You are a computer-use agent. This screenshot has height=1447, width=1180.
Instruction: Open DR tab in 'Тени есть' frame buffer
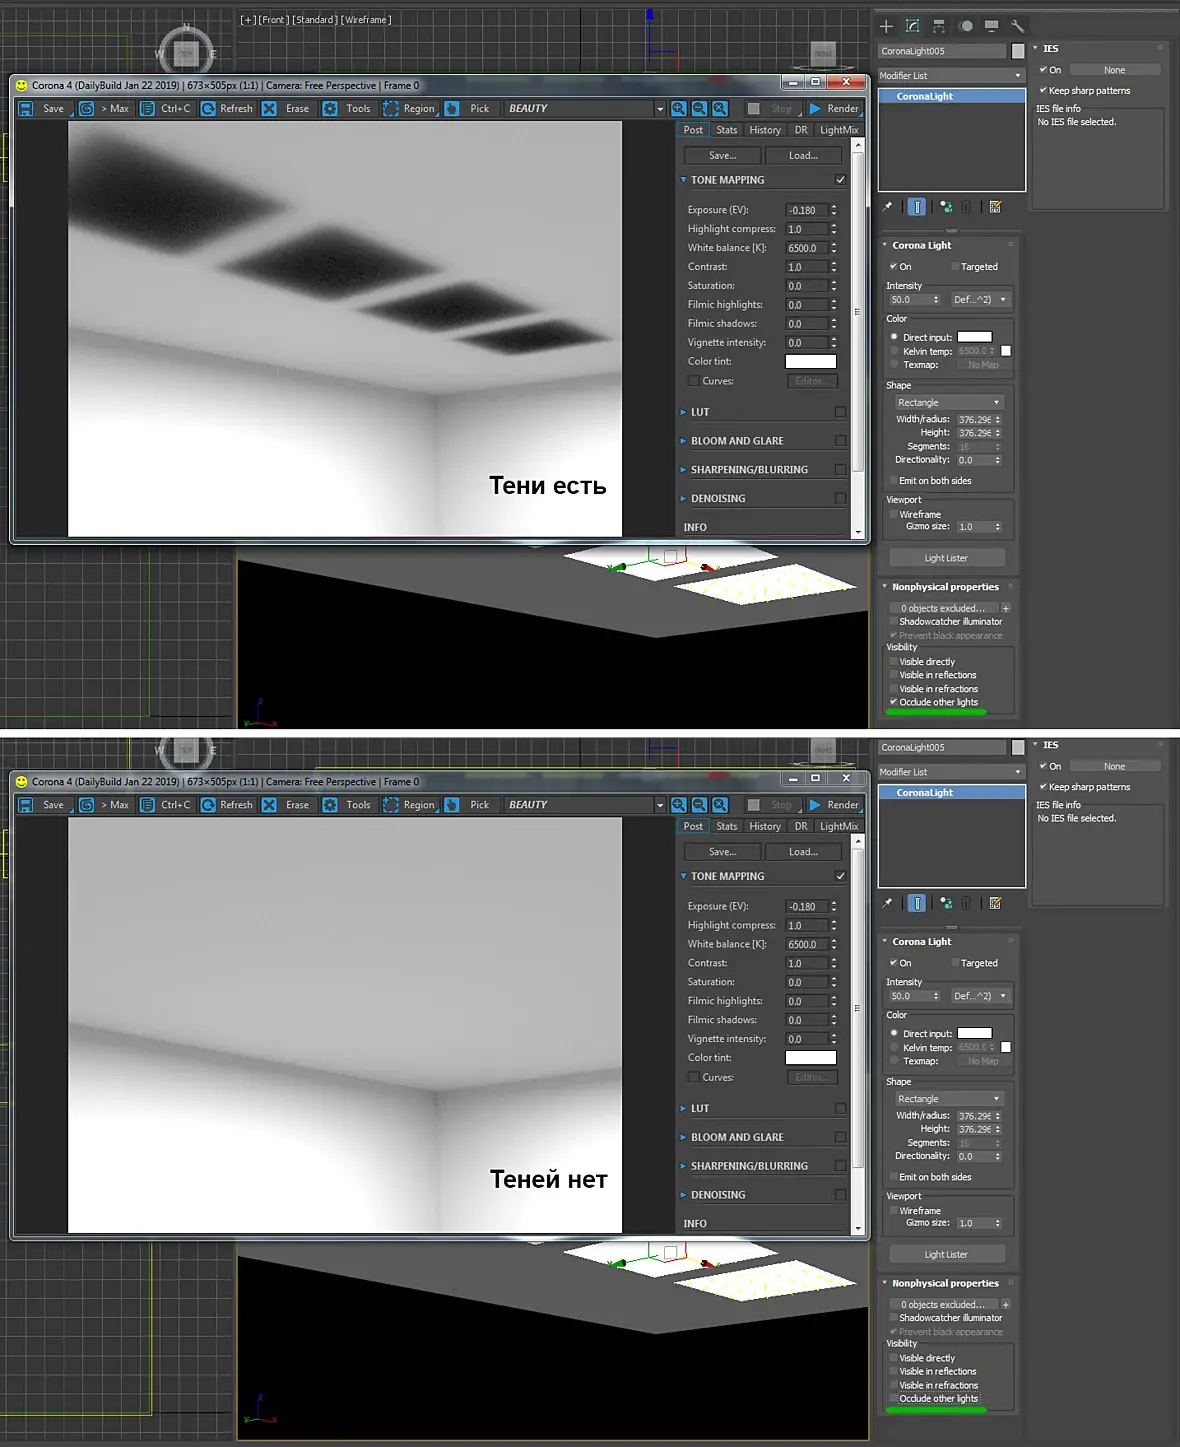[801, 130]
